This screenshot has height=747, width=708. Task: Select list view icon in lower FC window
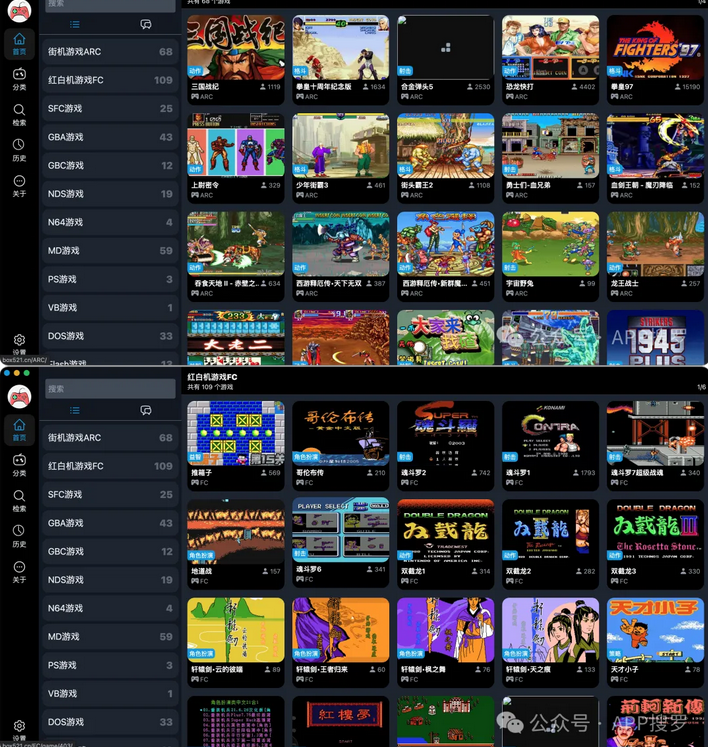click(75, 410)
